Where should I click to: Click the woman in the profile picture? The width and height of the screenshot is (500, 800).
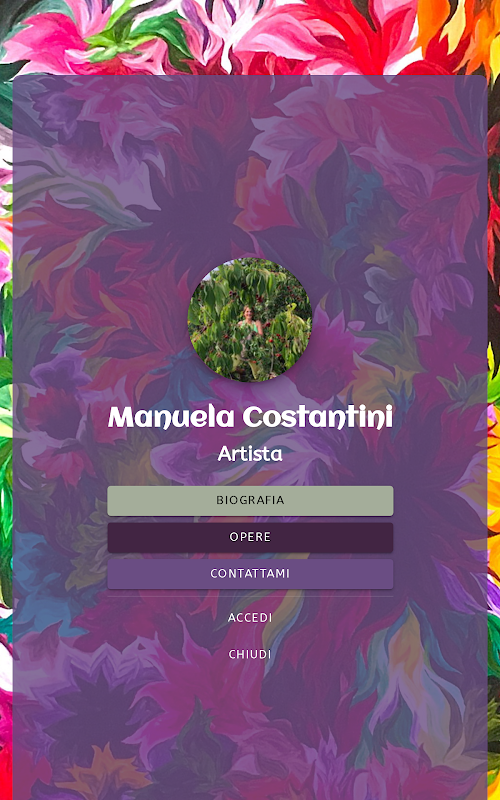pyautogui.click(x=251, y=320)
